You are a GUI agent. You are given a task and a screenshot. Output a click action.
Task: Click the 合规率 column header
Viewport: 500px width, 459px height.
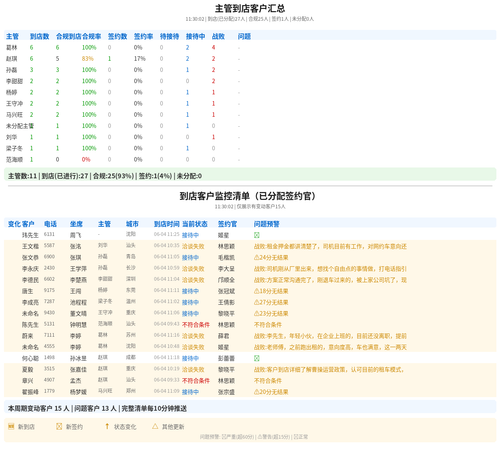[92, 36]
